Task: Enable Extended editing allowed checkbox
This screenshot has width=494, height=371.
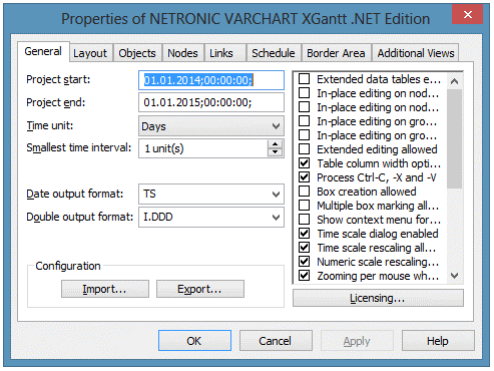Action: coord(304,149)
